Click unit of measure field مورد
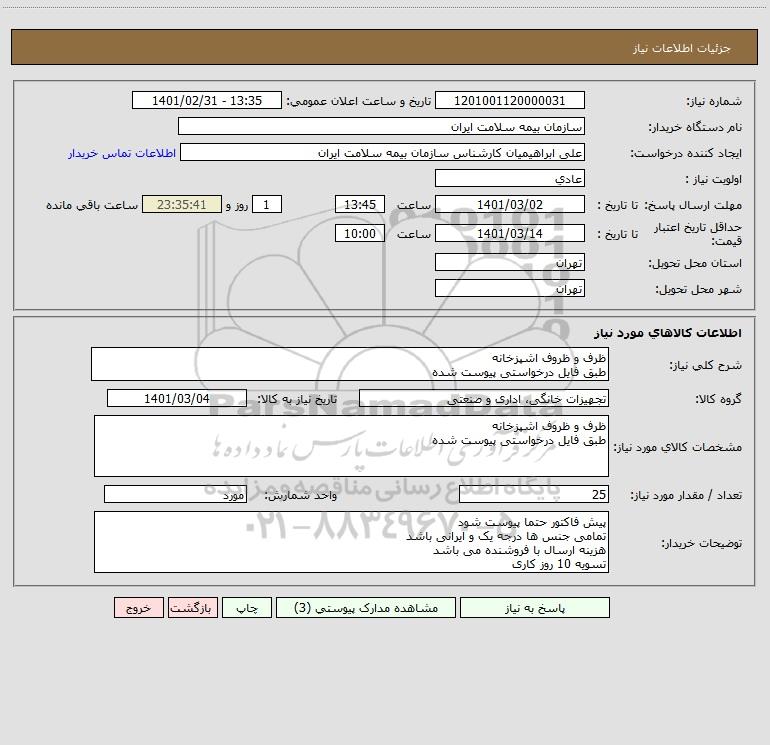This screenshot has height=745, width=770. (175, 495)
